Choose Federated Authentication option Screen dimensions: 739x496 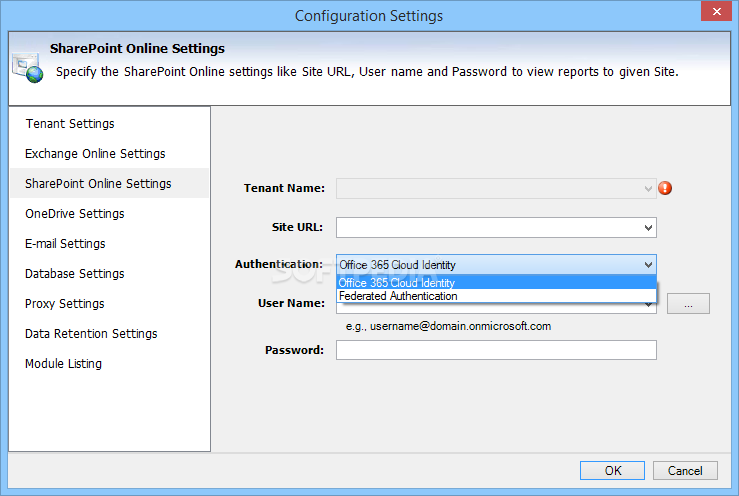coord(496,296)
